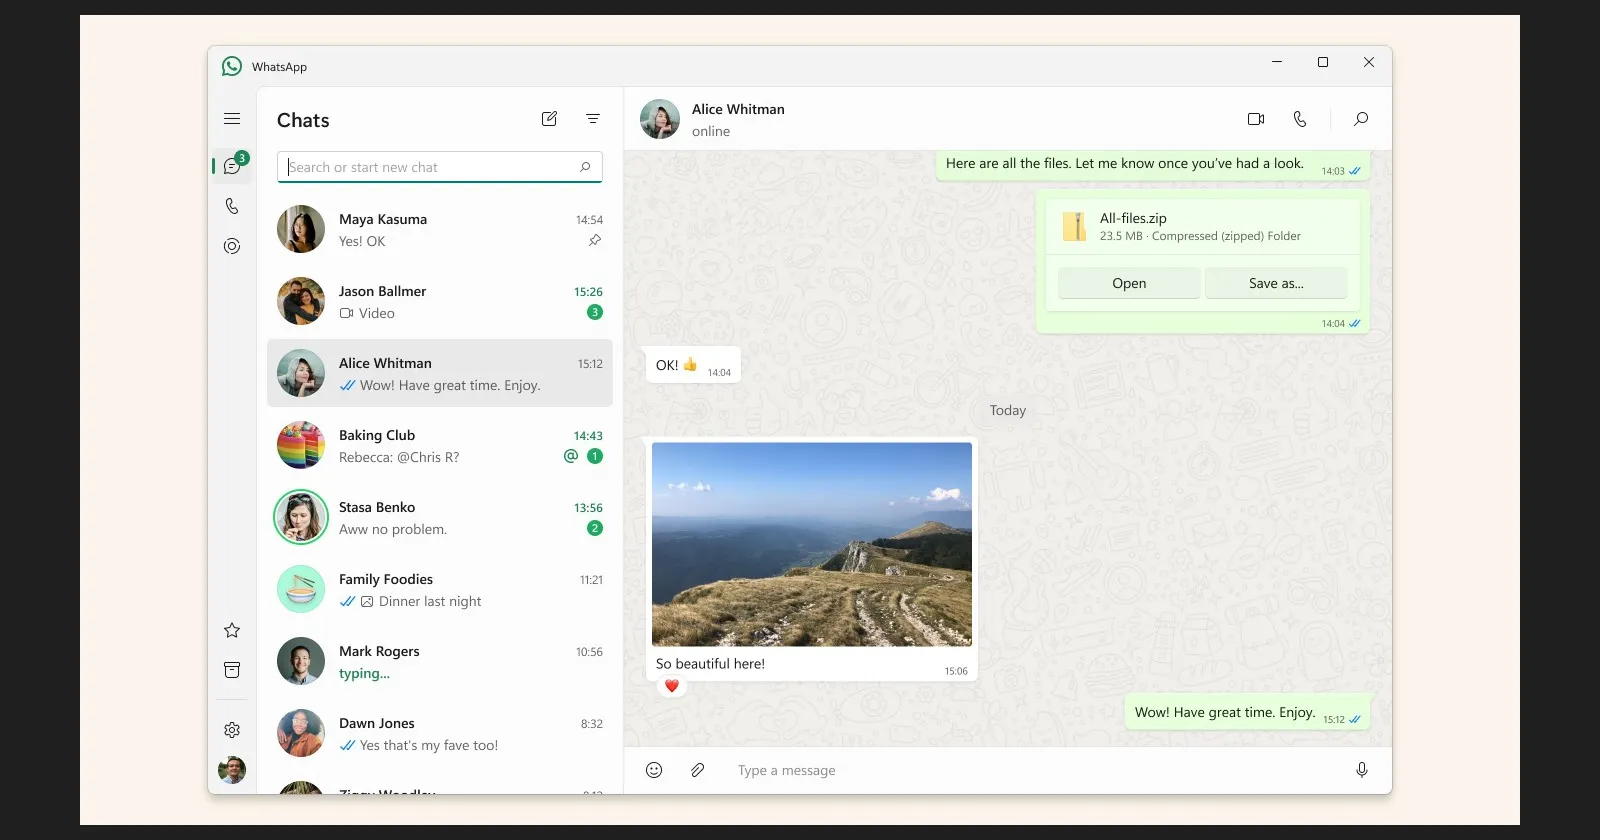The image size is (1600, 840).
Task: Open the mountain landscape photo
Action: click(811, 544)
